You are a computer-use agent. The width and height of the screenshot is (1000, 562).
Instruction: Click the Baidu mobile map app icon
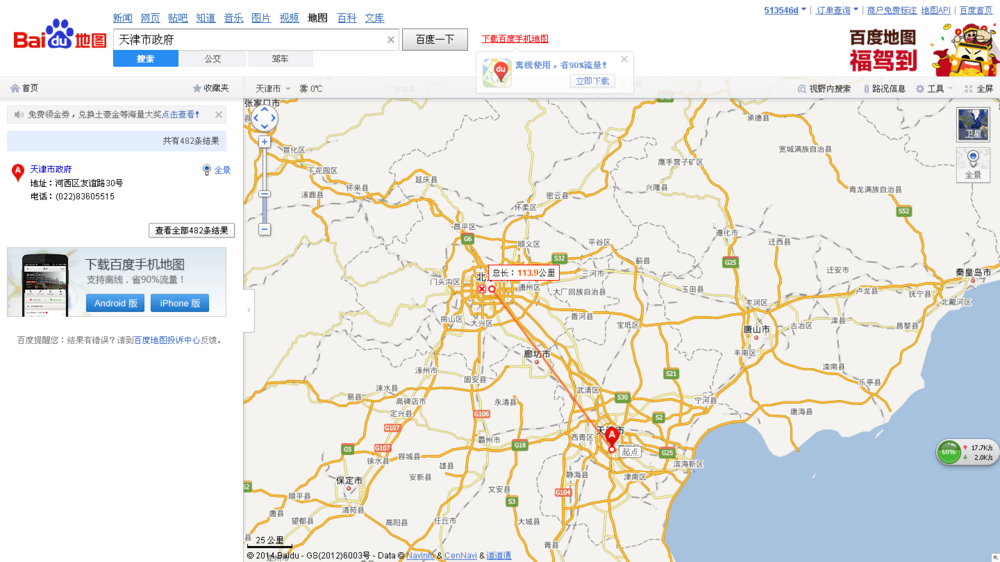coord(497,72)
